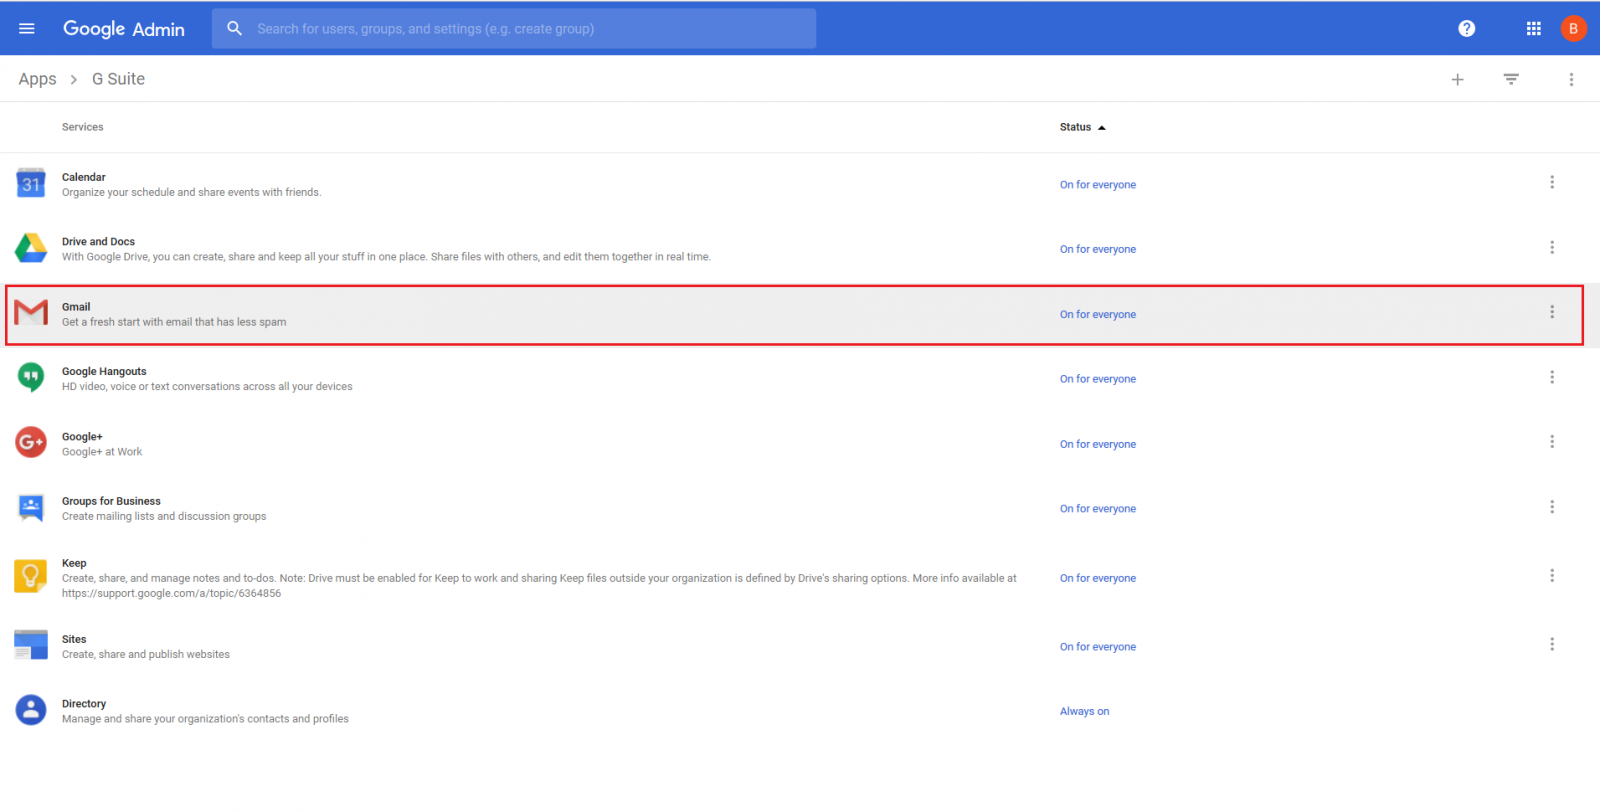Image resolution: width=1600 pixels, height=812 pixels.
Task: Click Calendar's On for everyone status
Action: coord(1098,185)
